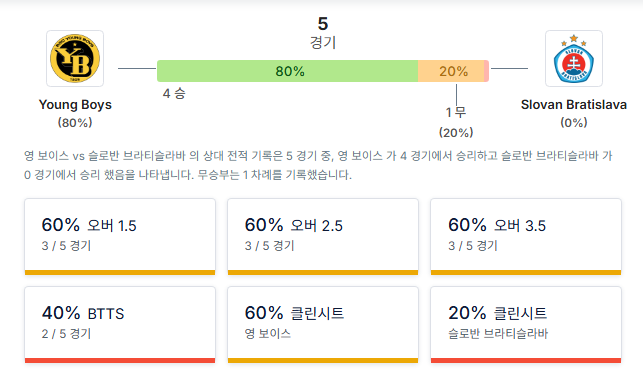643x377 pixels.
Task: Select the 40% BTTS stat card
Action: coord(120,324)
